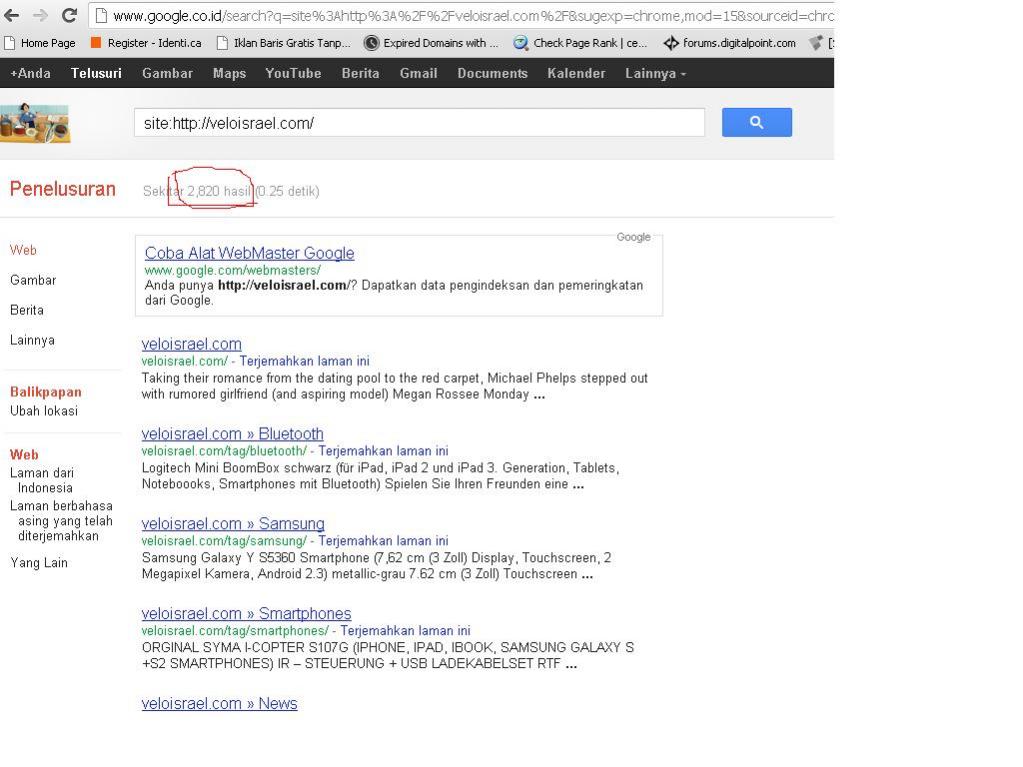Expand Lainnya in the left sidebar
The image size is (1023, 767).
pos(33,340)
